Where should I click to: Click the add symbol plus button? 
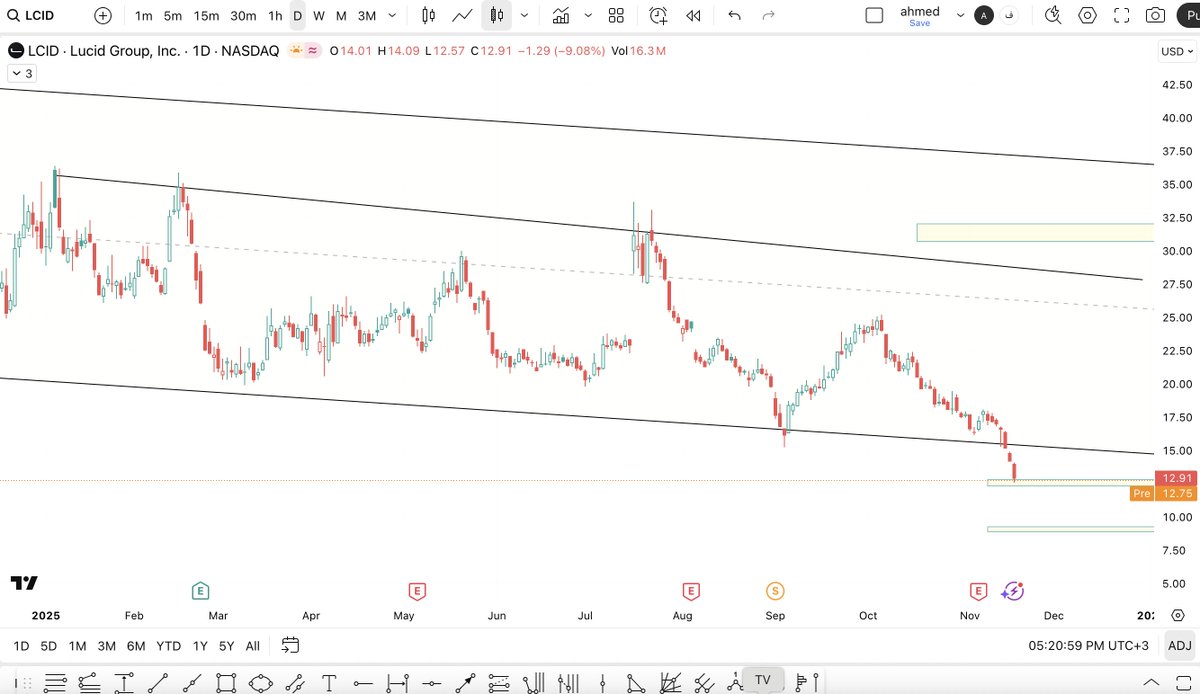pyautogui.click(x=103, y=15)
